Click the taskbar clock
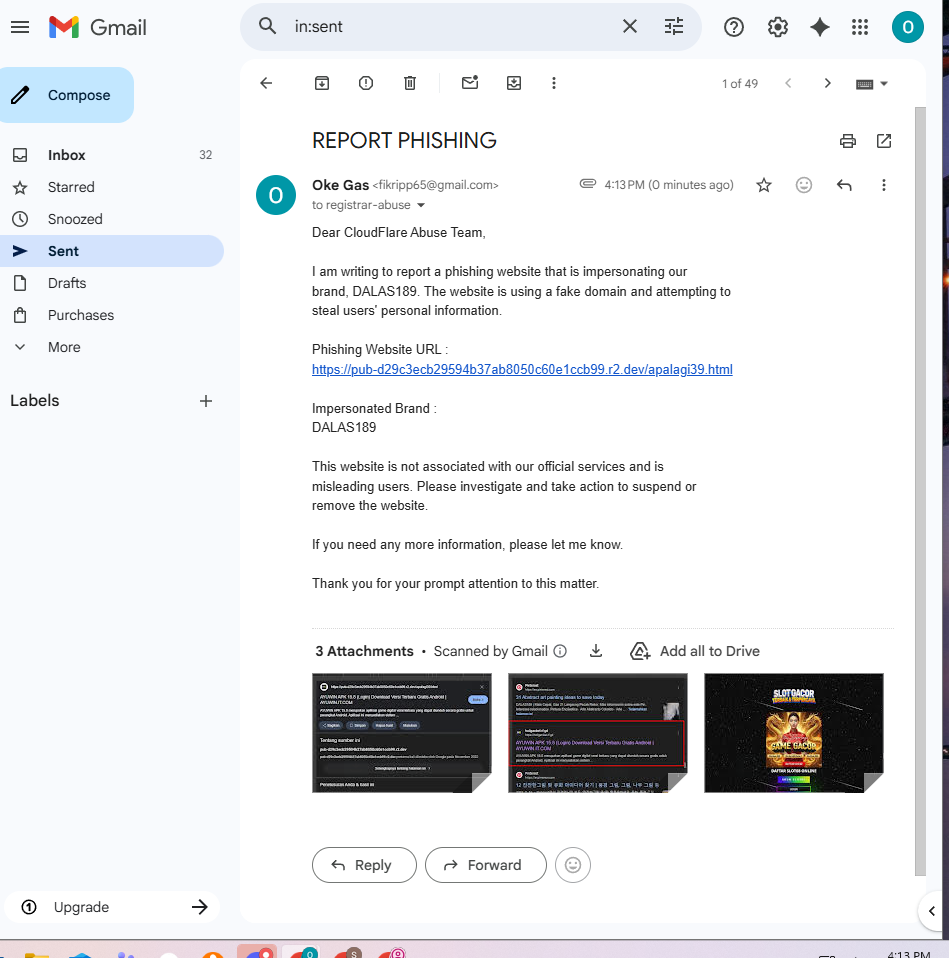 909,953
